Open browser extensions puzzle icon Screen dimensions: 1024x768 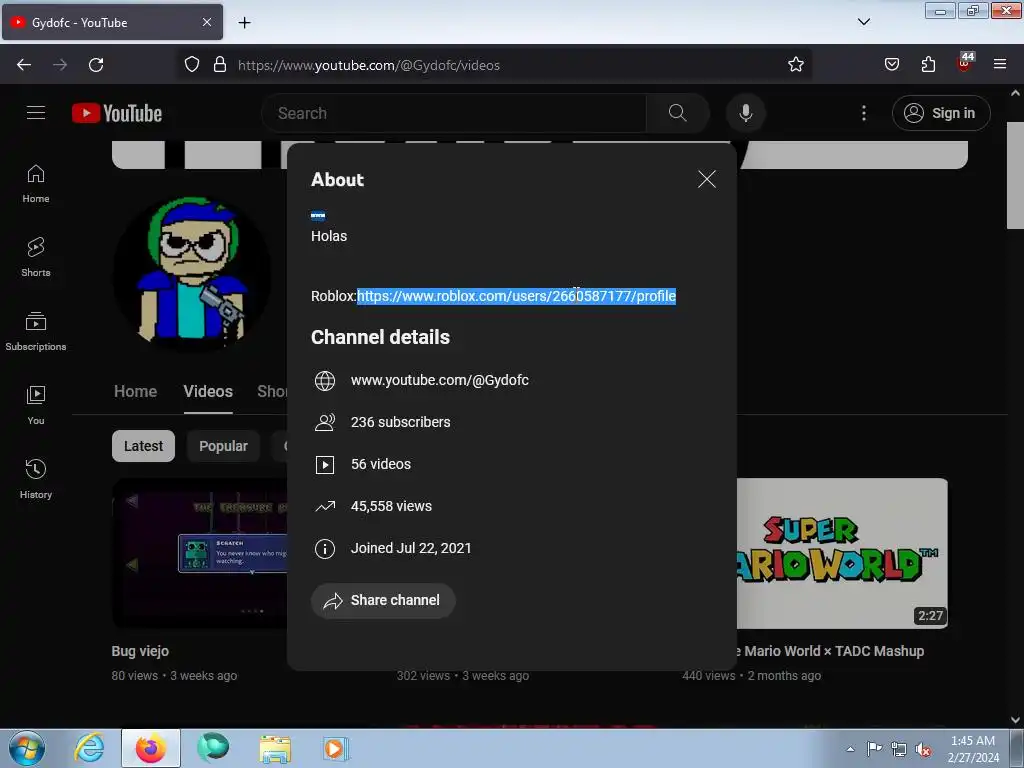point(928,65)
